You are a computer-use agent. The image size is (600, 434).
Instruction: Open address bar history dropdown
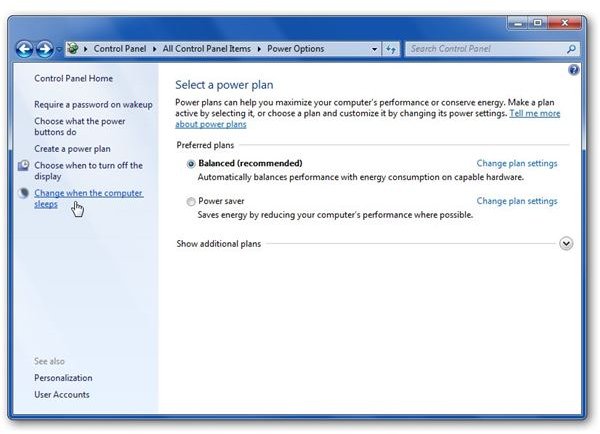(x=374, y=49)
